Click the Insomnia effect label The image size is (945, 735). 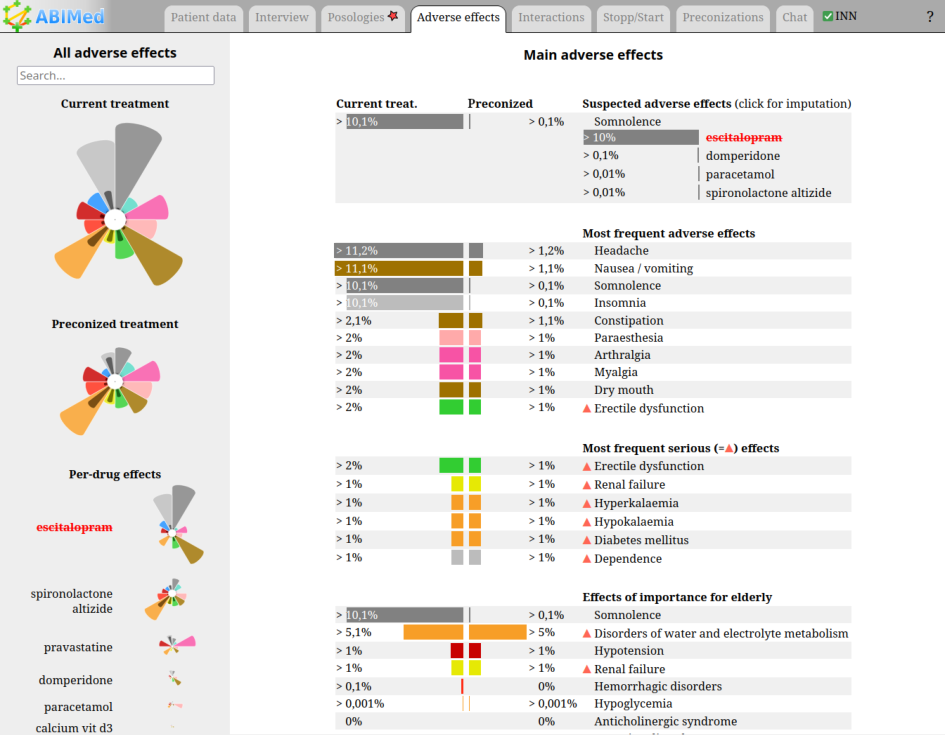tap(620, 303)
